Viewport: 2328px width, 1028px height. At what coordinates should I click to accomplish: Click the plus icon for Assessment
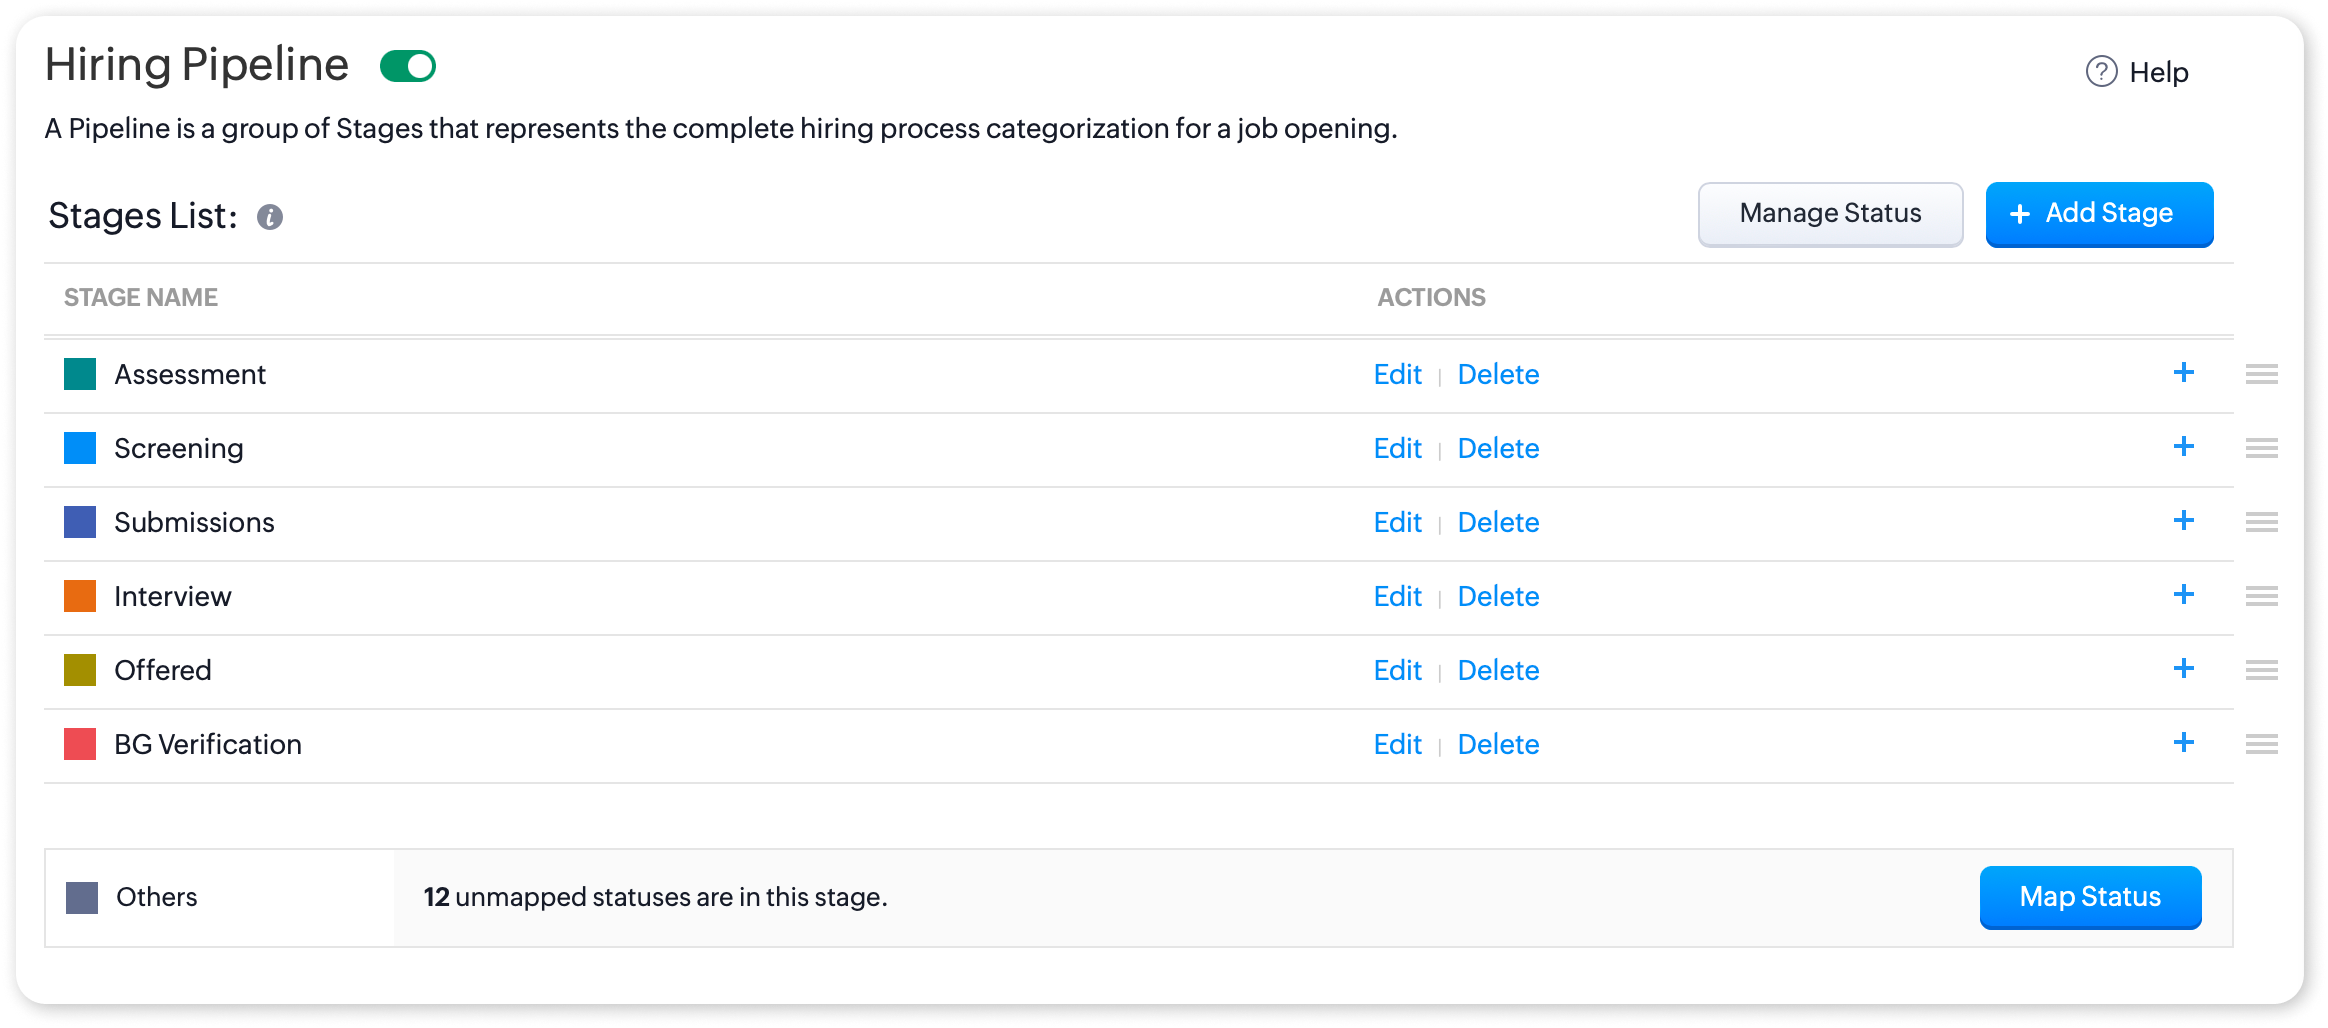point(2184,373)
